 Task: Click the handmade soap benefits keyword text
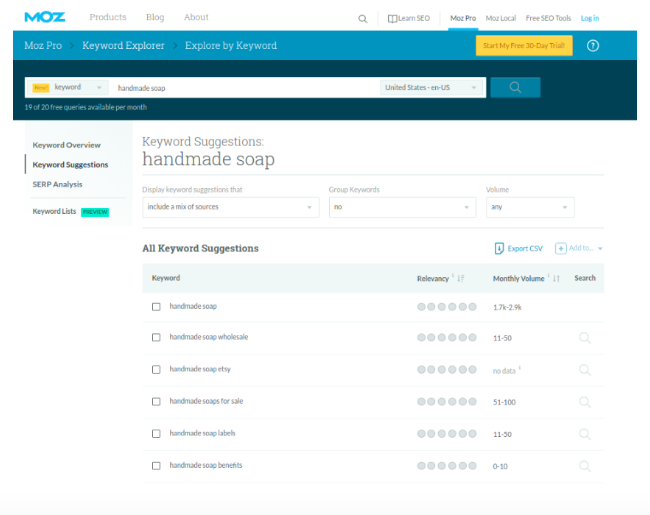click(x=206, y=465)
